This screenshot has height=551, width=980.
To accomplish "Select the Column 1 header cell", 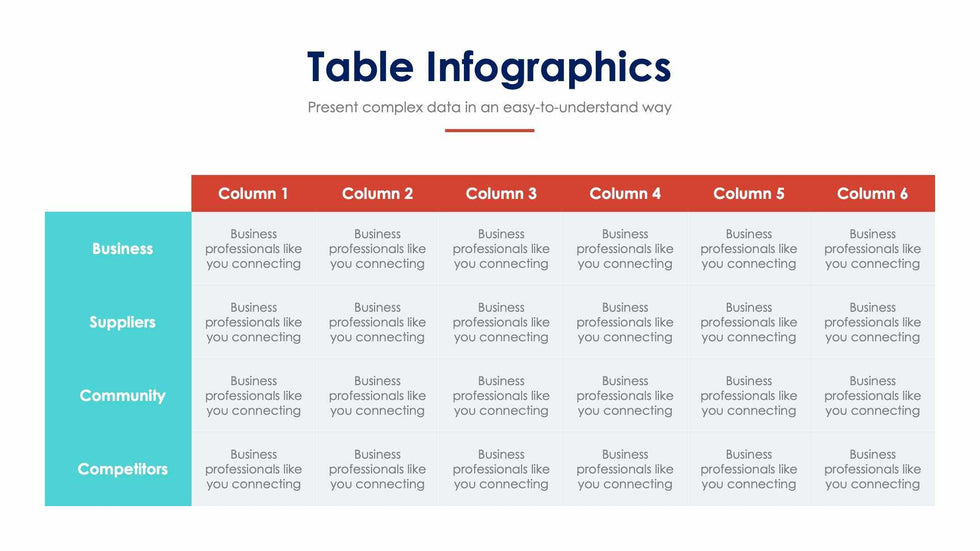I will (x=253, y=194).
